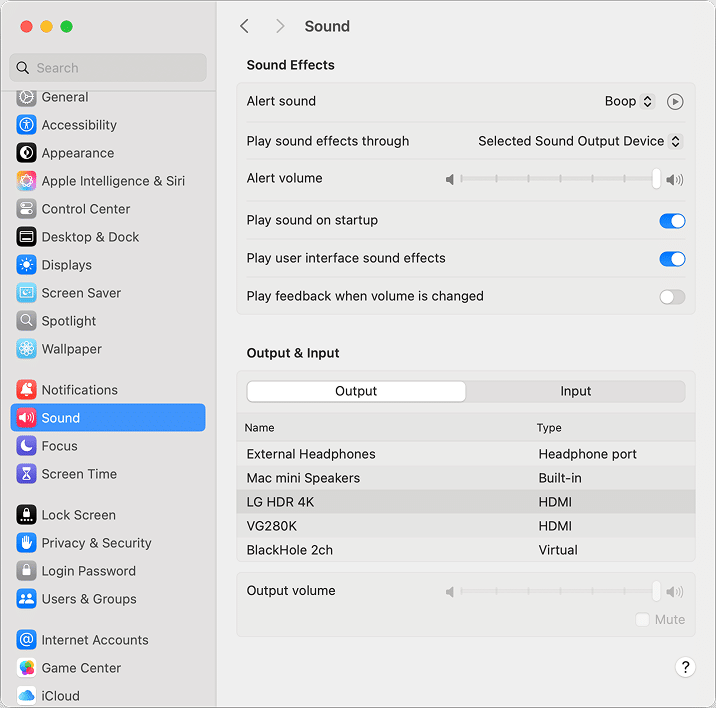This screenshot has width=716, height=708.
Task: Open Privacy & Security settings
Action: [96, 543]
